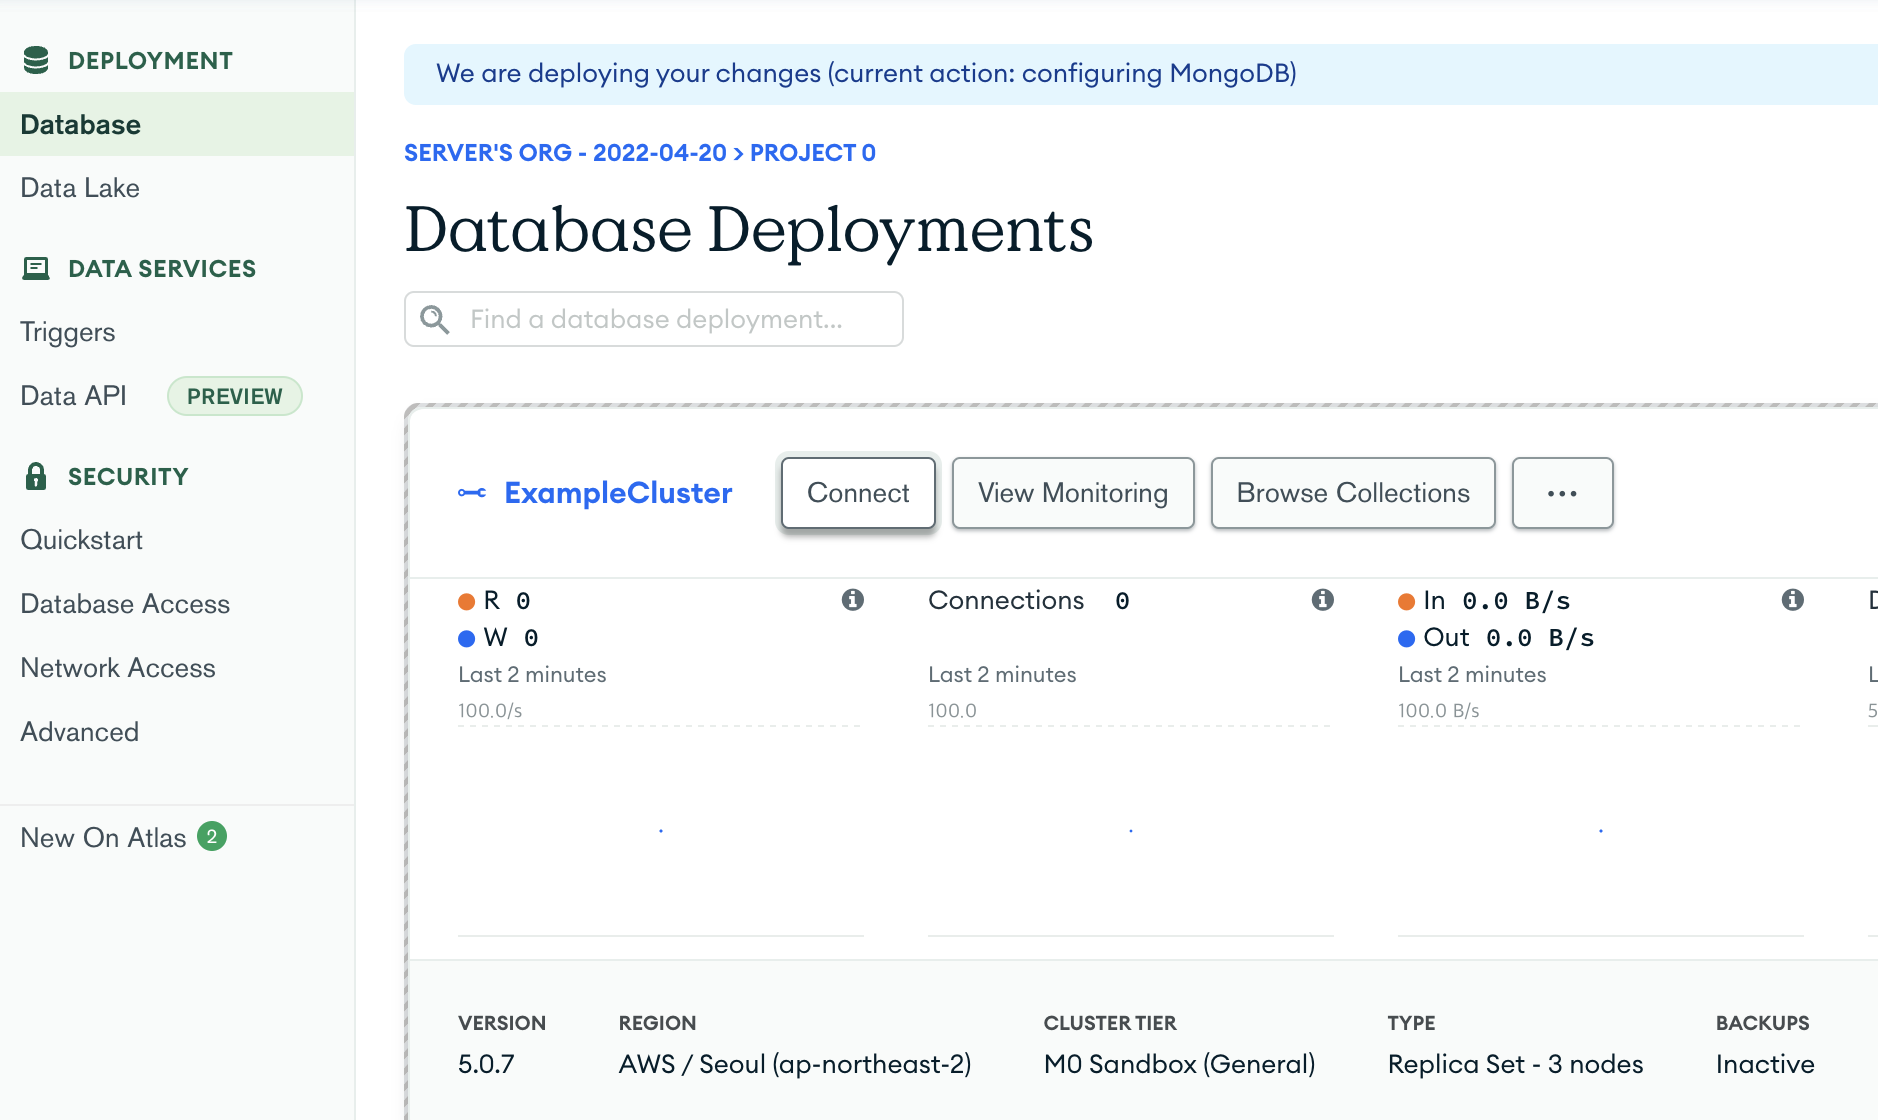Click the version value 5.0.7
This screenshot has height=1120, width=1878.
tap(486, 1064)
